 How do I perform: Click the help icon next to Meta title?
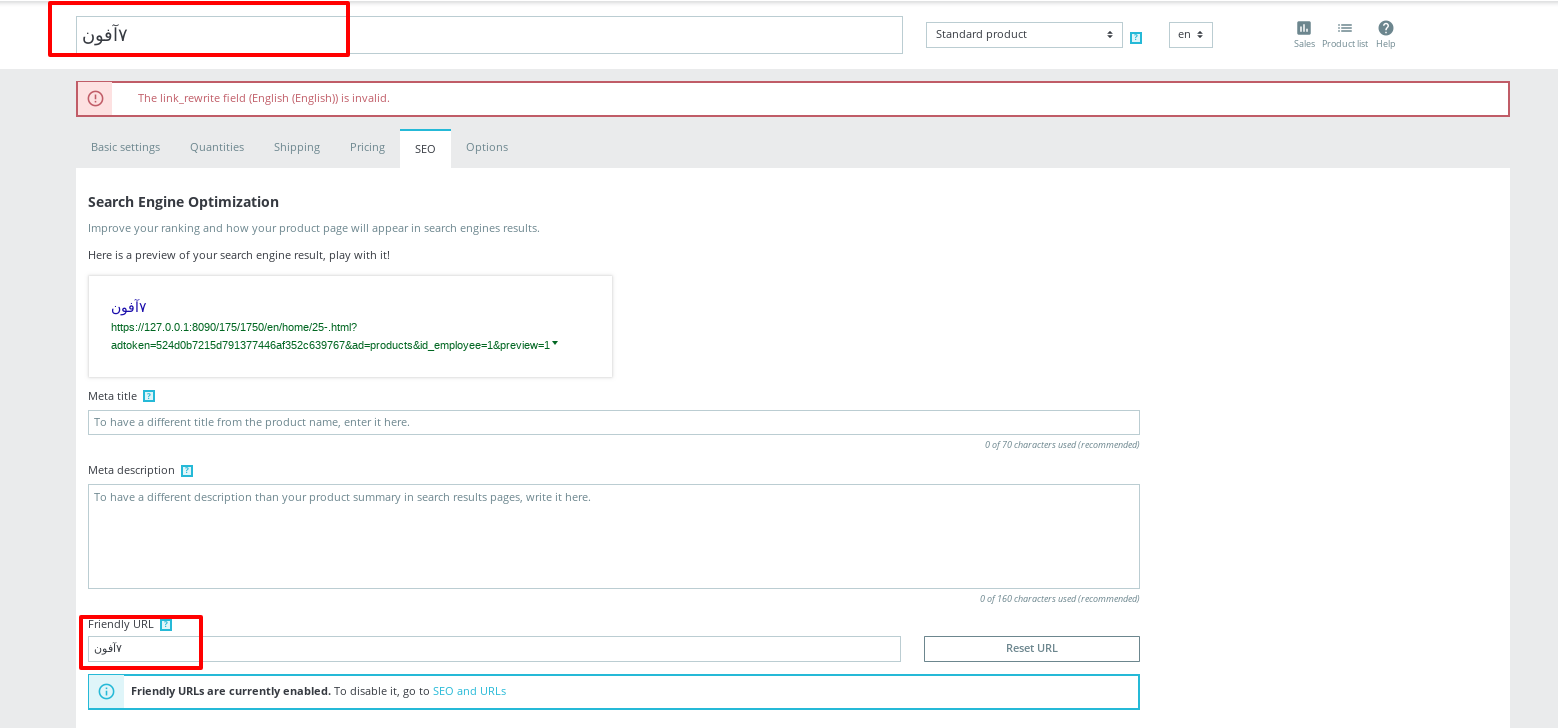coord(149,396)
